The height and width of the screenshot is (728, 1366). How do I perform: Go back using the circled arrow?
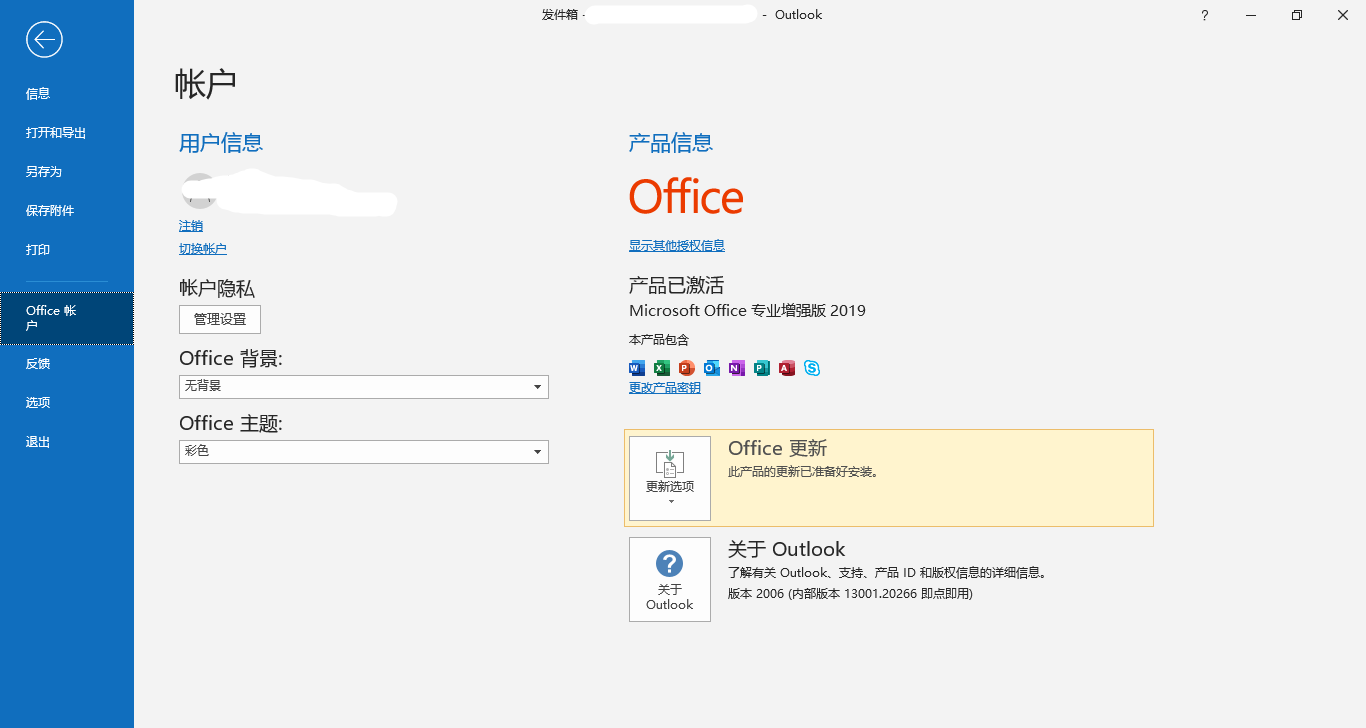(45, 39)
